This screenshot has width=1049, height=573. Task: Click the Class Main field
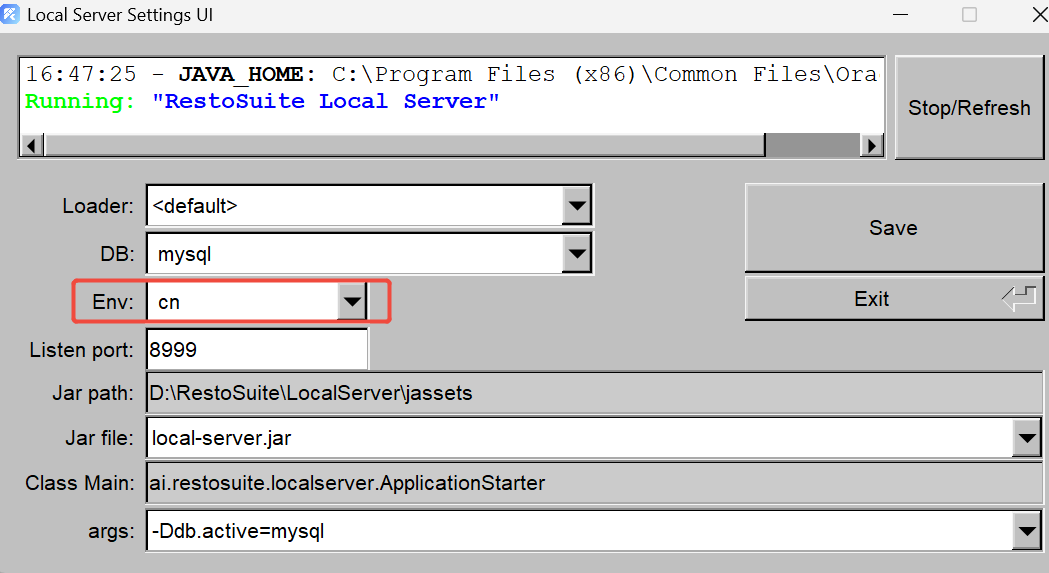tap(594, 483)
